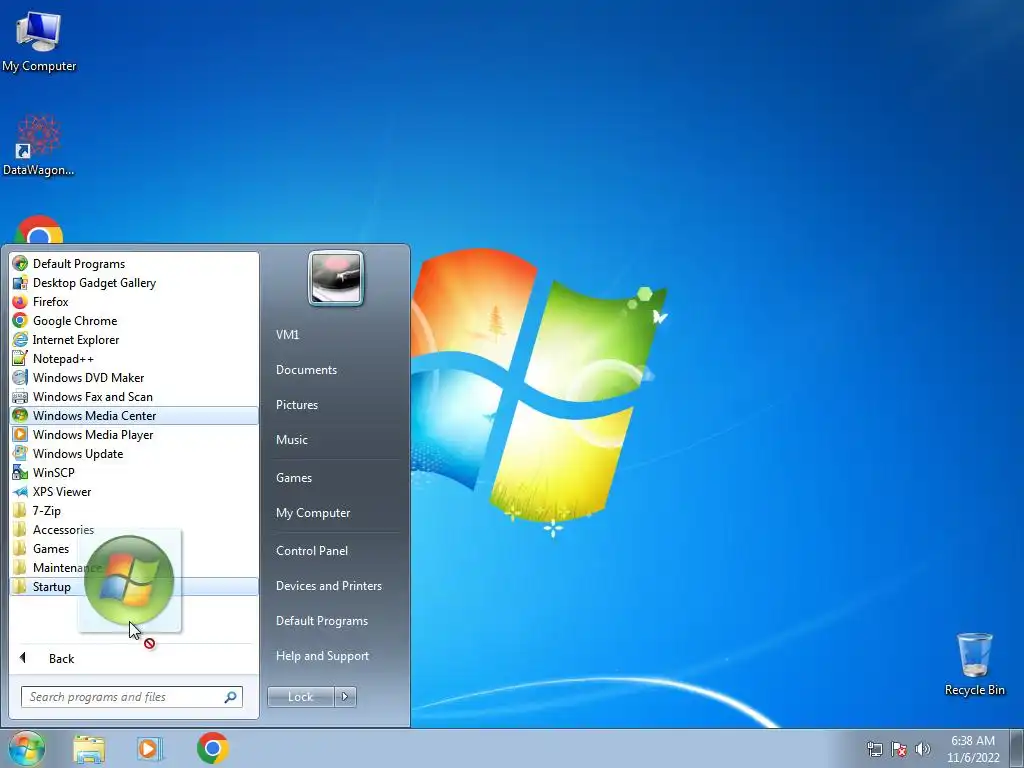The width and height of the screenshot is (1024, 768).
Task: Launch Media Player from the taskbar
Action: pyautogui.click(x=150, y=749)
